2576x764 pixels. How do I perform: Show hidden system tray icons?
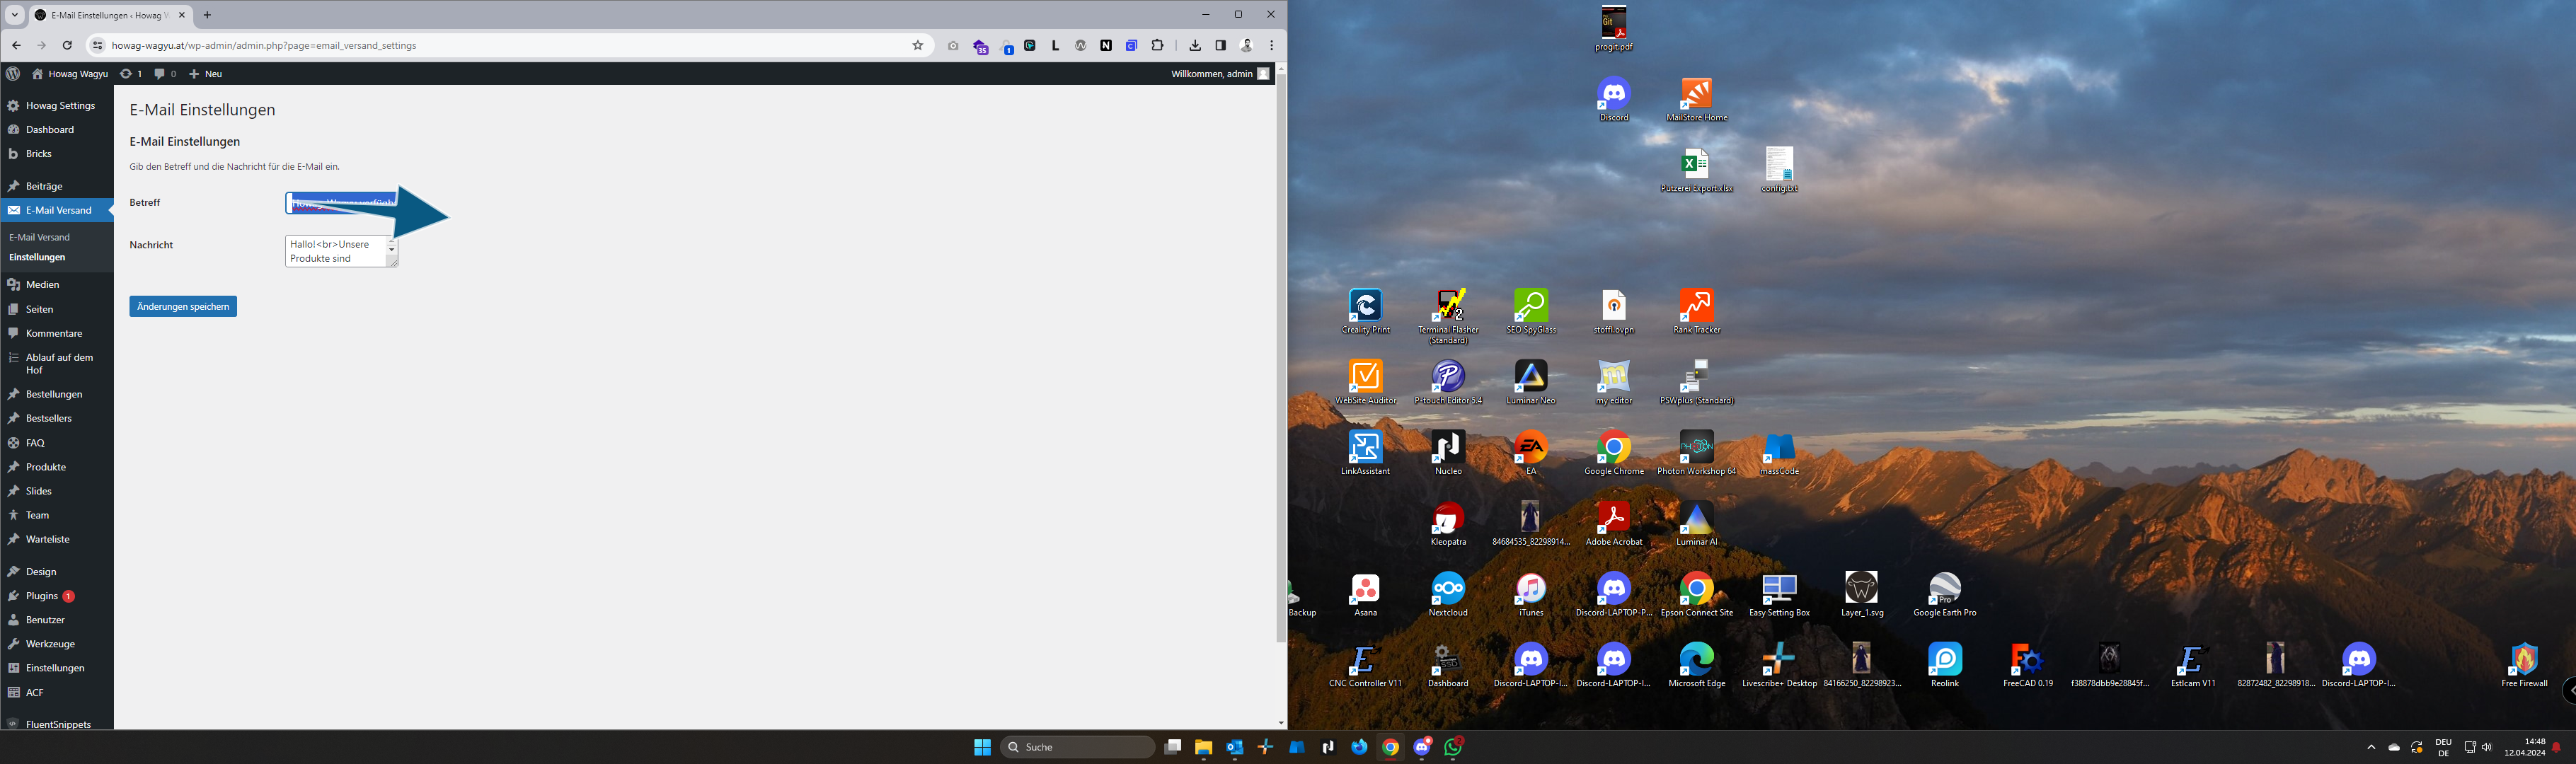[x=2370, y=747]
